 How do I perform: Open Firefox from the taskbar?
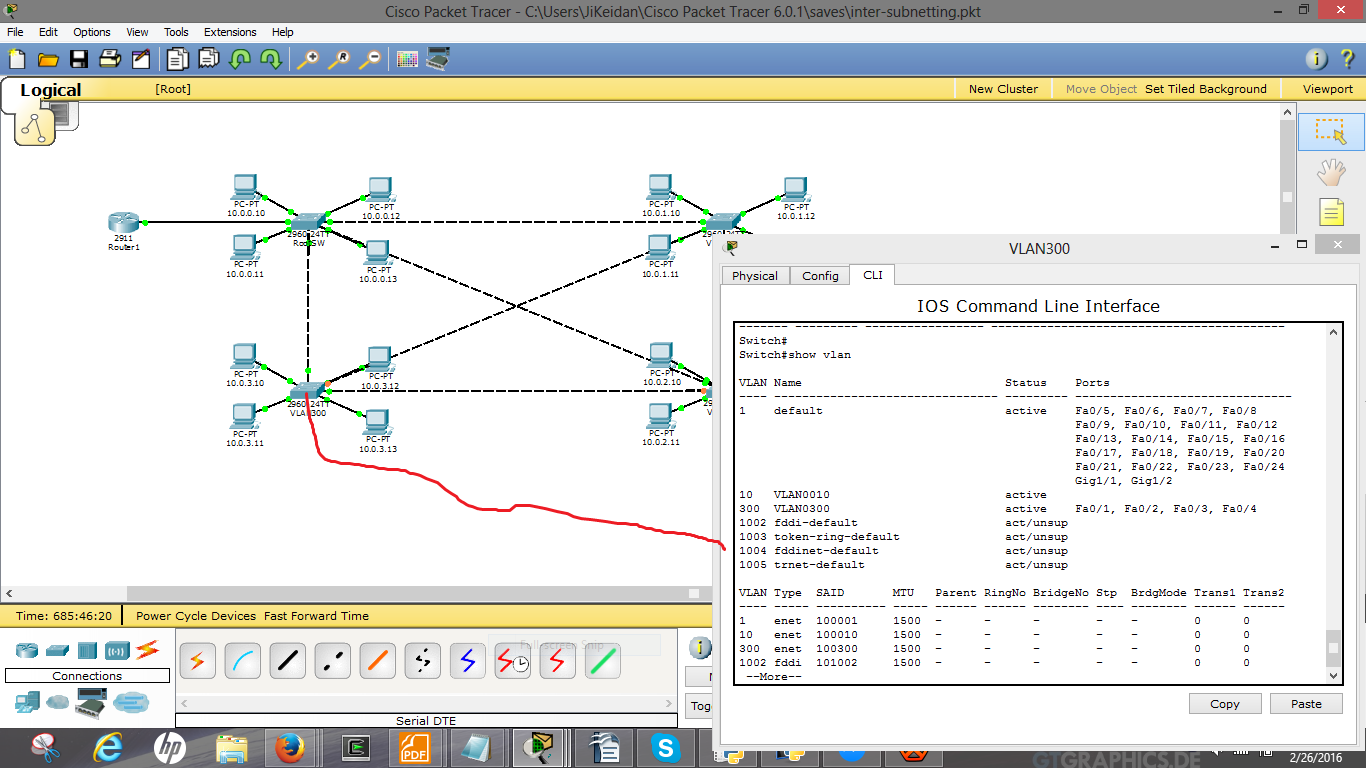[x=290, y=747]
